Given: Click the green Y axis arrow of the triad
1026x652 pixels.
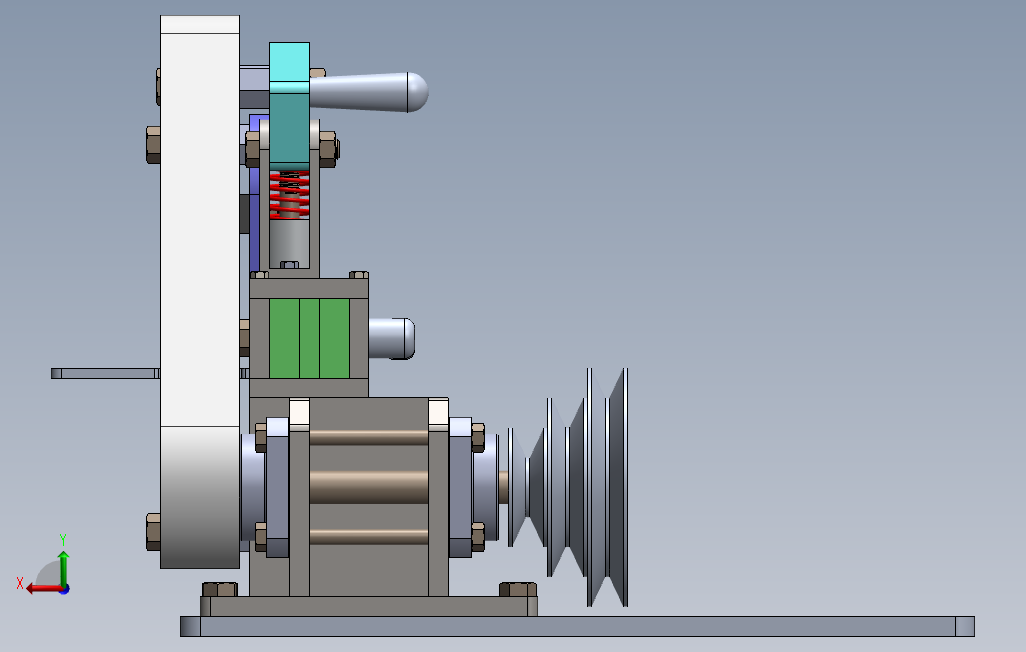Looking at the screenshot, I should coord(63,568).
